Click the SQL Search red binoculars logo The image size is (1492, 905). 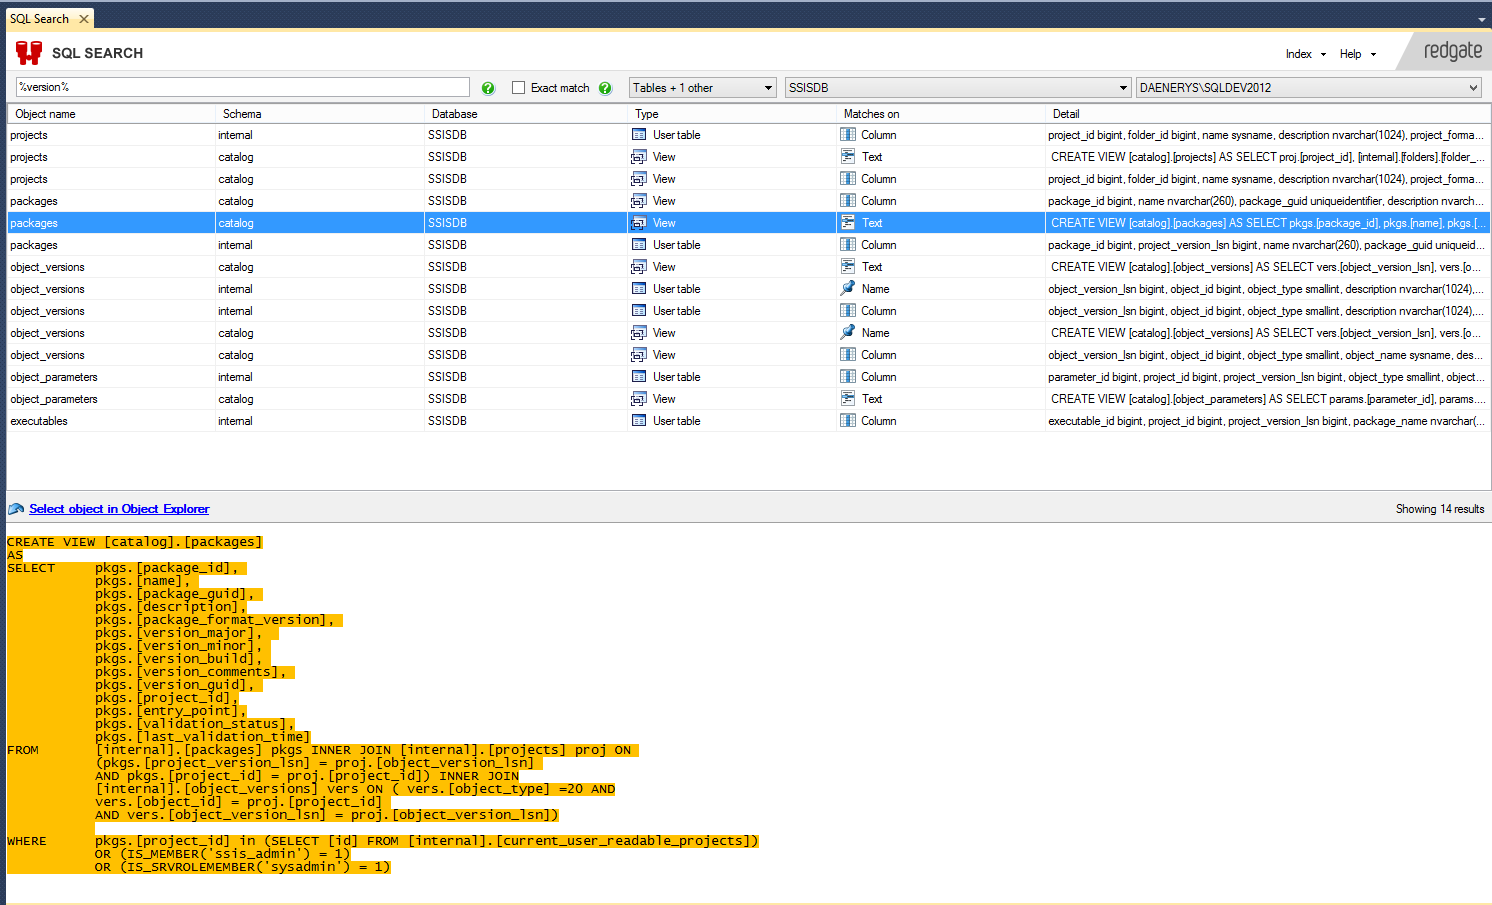29,53
